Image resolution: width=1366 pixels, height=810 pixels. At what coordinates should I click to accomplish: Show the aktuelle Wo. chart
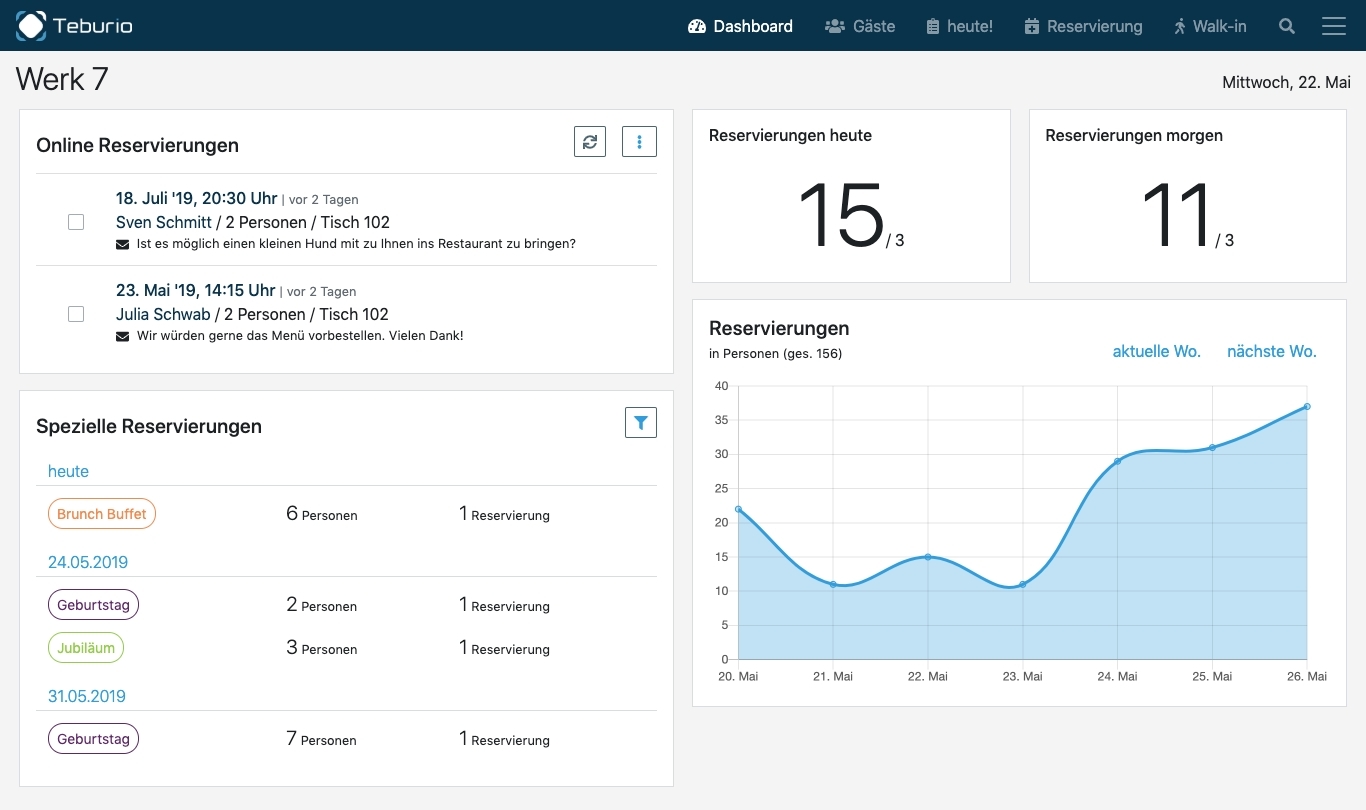(x=1156, y=352)
